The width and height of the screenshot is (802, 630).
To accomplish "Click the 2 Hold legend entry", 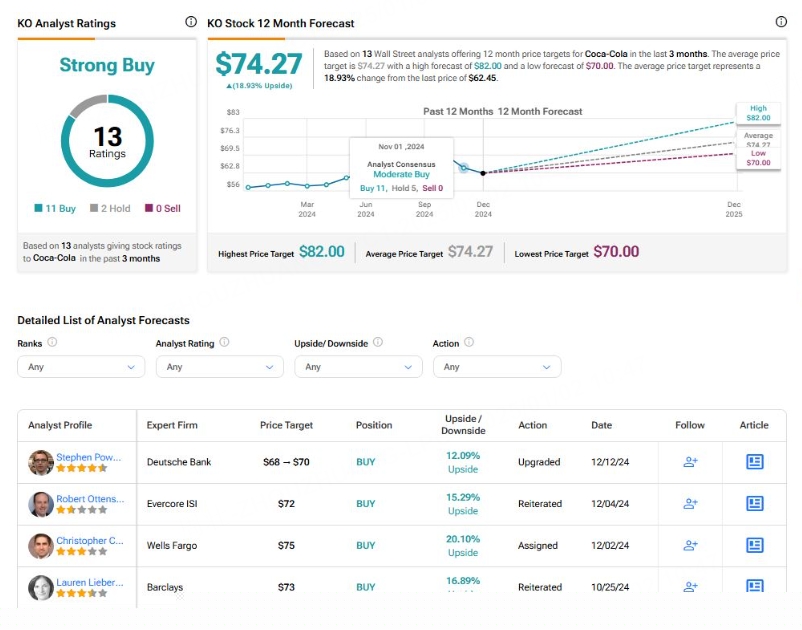I will (110, 208).
